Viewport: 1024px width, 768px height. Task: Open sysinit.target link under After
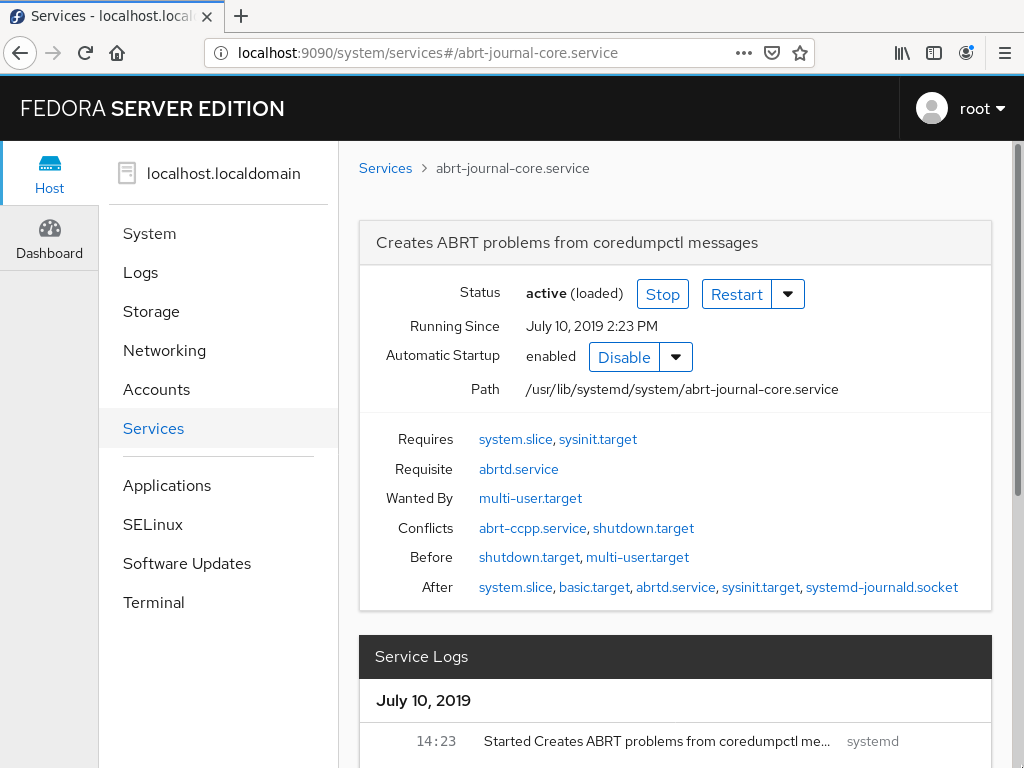click(x=761, y=588)
